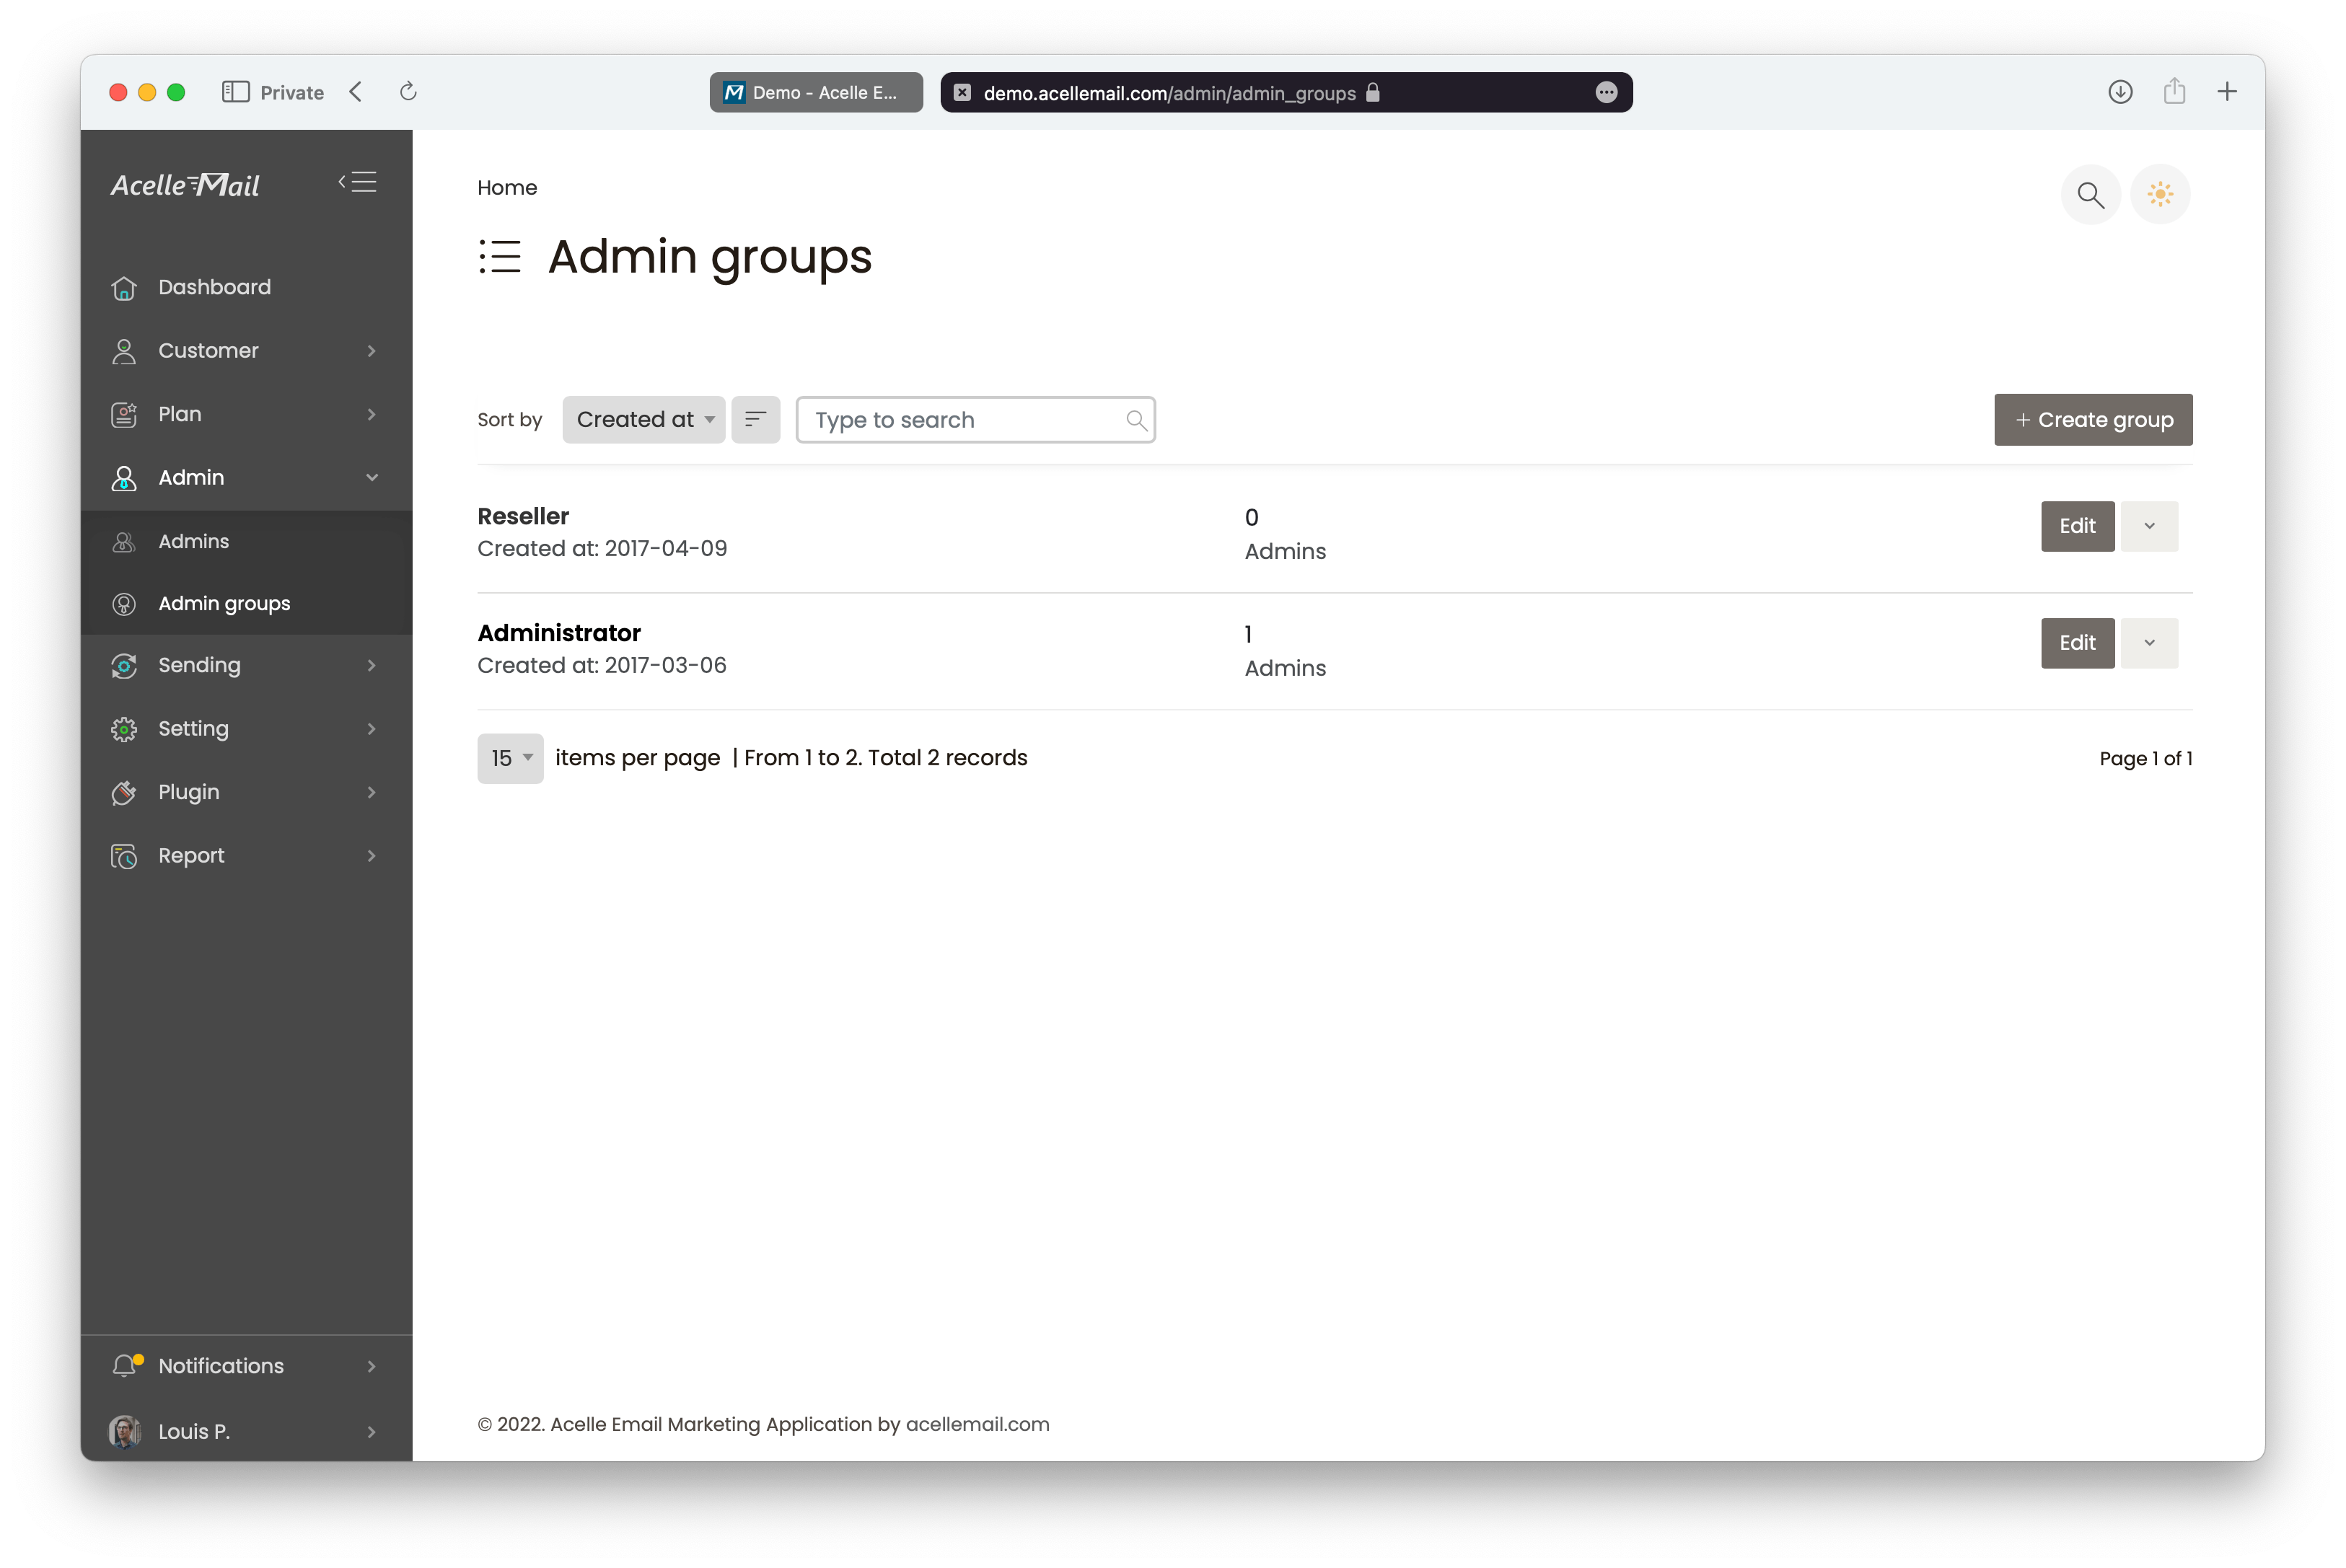The width and height of the screenshot is (2346, 1568).
Task: Click the search input field
Action: [975, 418]
